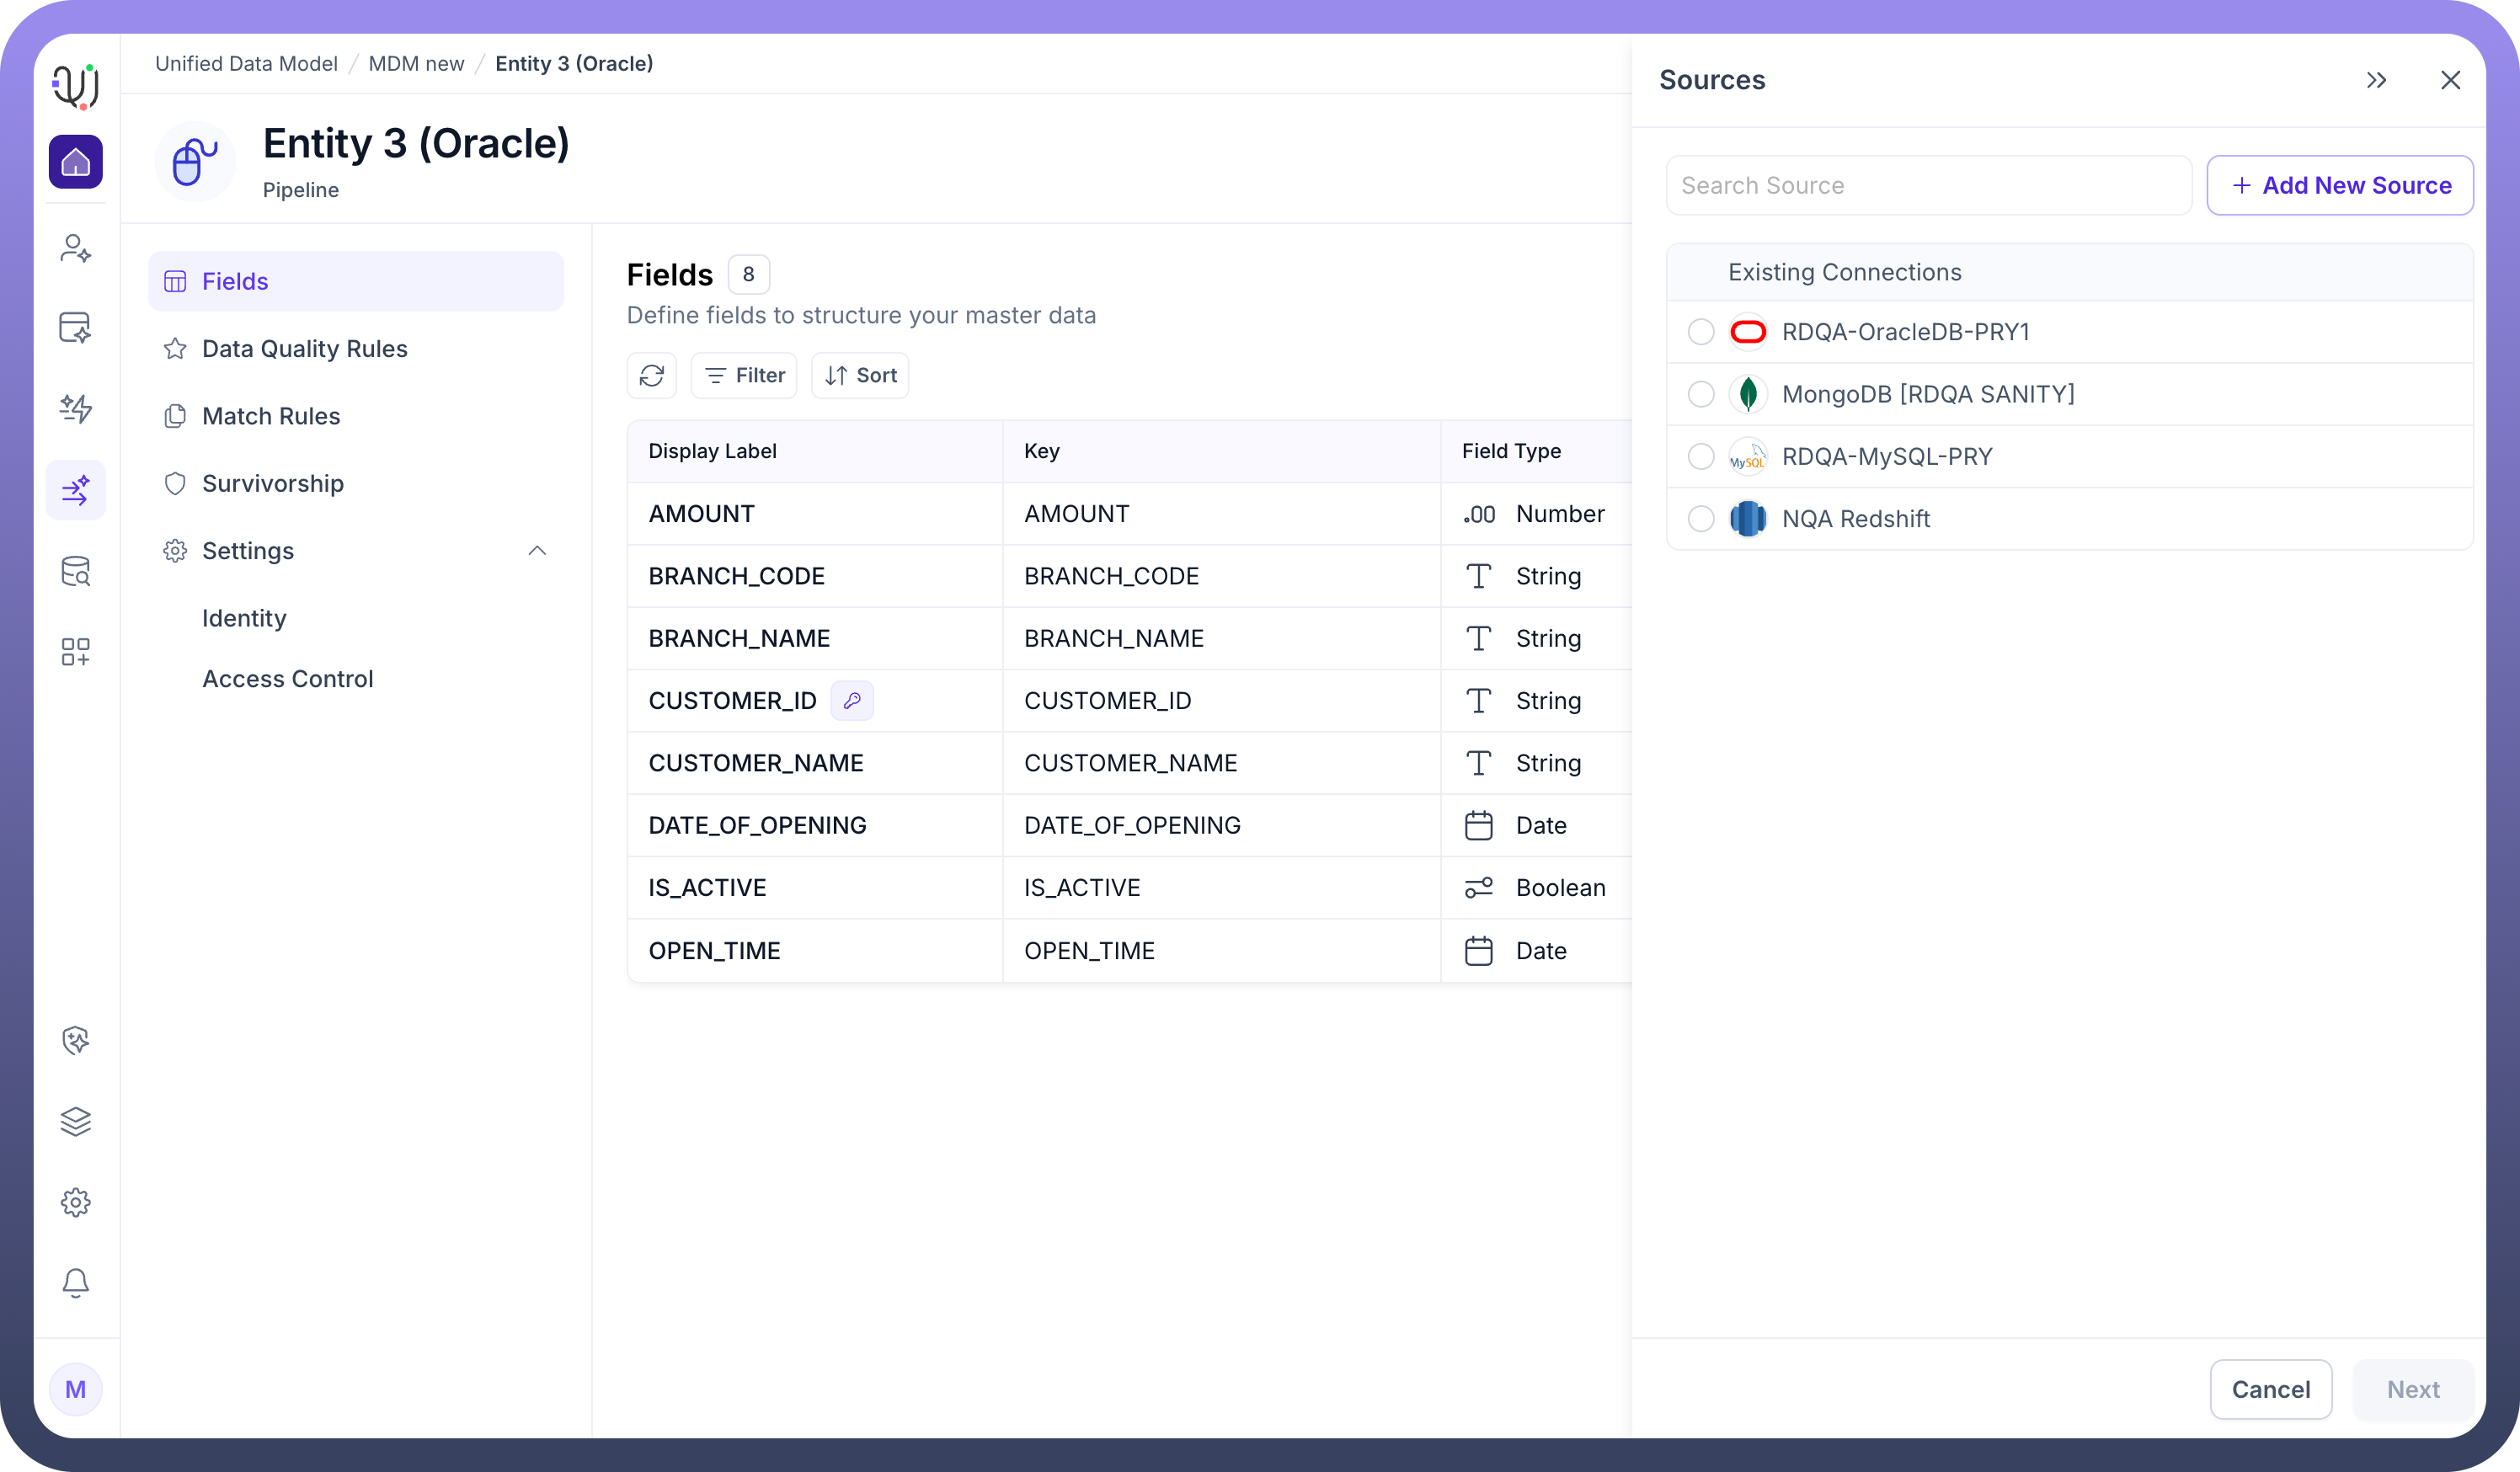Click MDM new breadcrumb link
The width and height of the screenshot is (2520, 1472).
click(416, 63)
